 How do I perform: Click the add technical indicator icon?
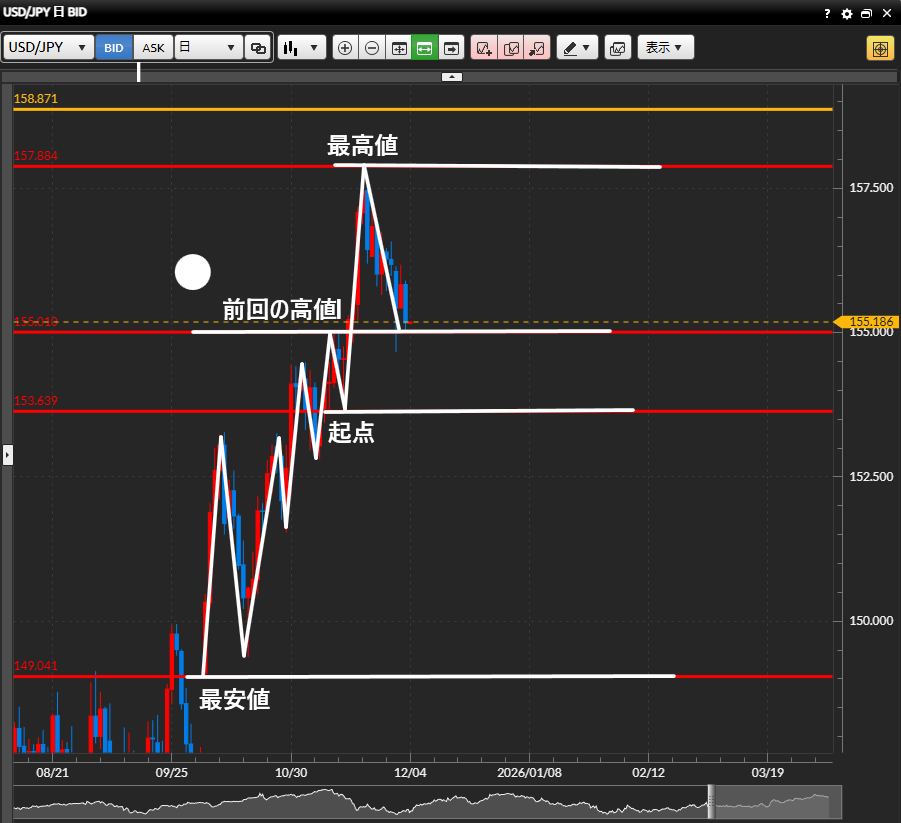click(484, 48)
